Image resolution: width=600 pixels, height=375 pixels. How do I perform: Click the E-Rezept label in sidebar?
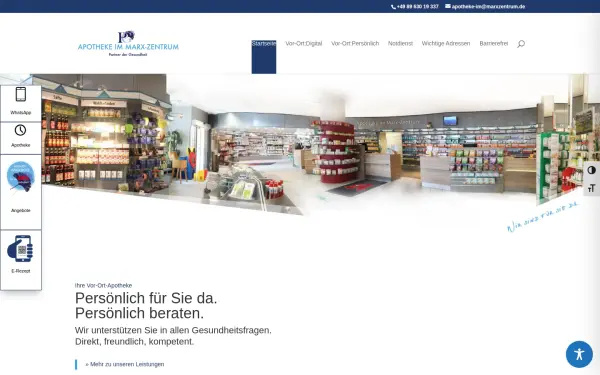click(x=21, y=271)
